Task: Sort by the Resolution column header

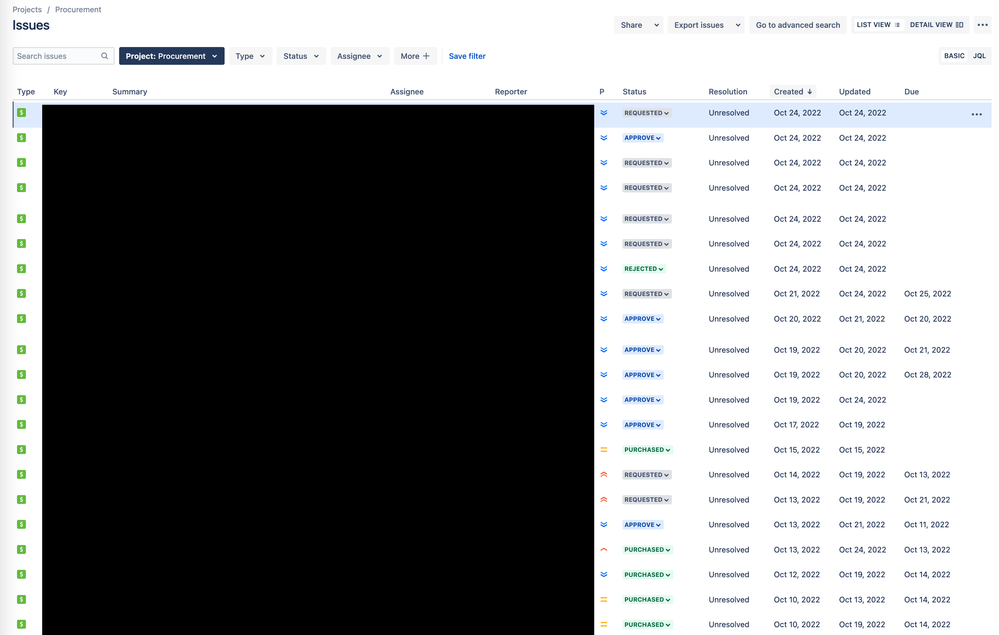Action: 728,92
